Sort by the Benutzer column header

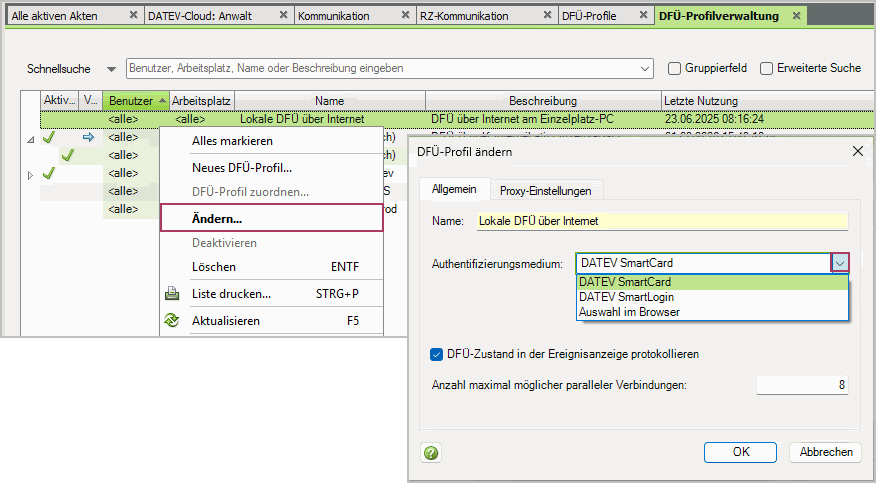click(x=136, y=101)
